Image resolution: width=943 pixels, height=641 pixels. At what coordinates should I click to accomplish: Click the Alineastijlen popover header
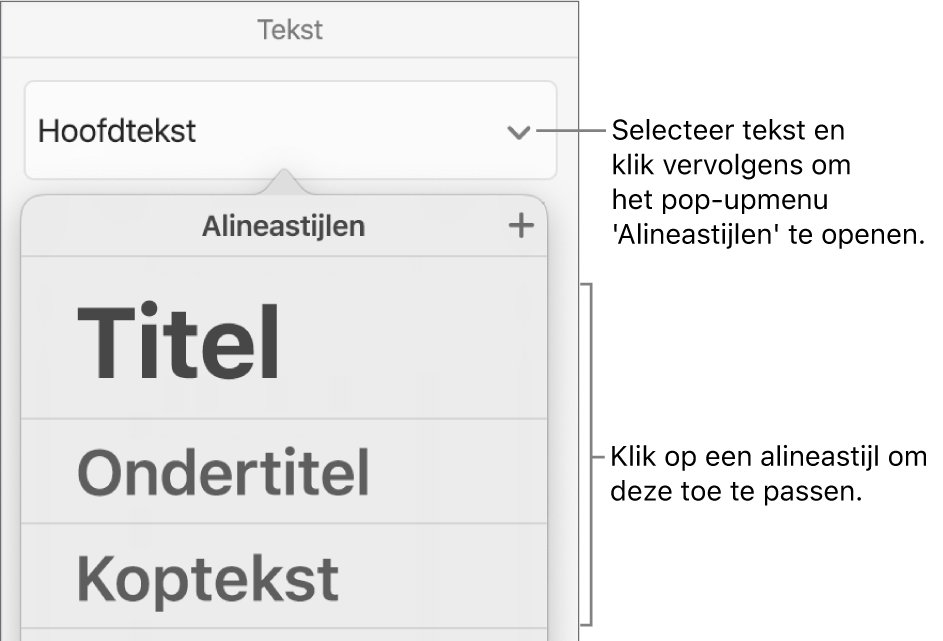click(x=284, y=227)
